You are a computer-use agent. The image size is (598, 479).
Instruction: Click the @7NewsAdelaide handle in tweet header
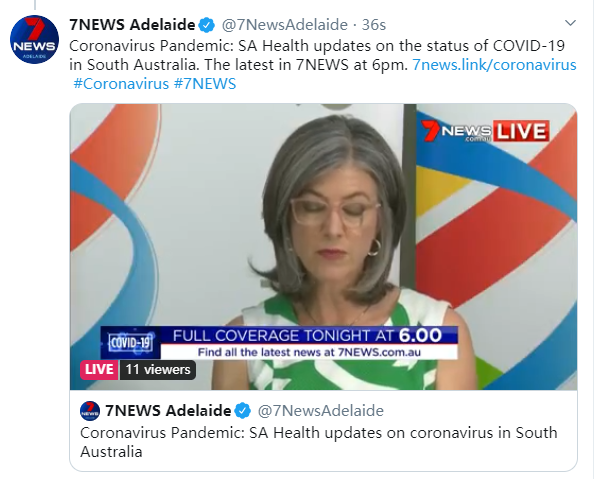coord(285,25)
